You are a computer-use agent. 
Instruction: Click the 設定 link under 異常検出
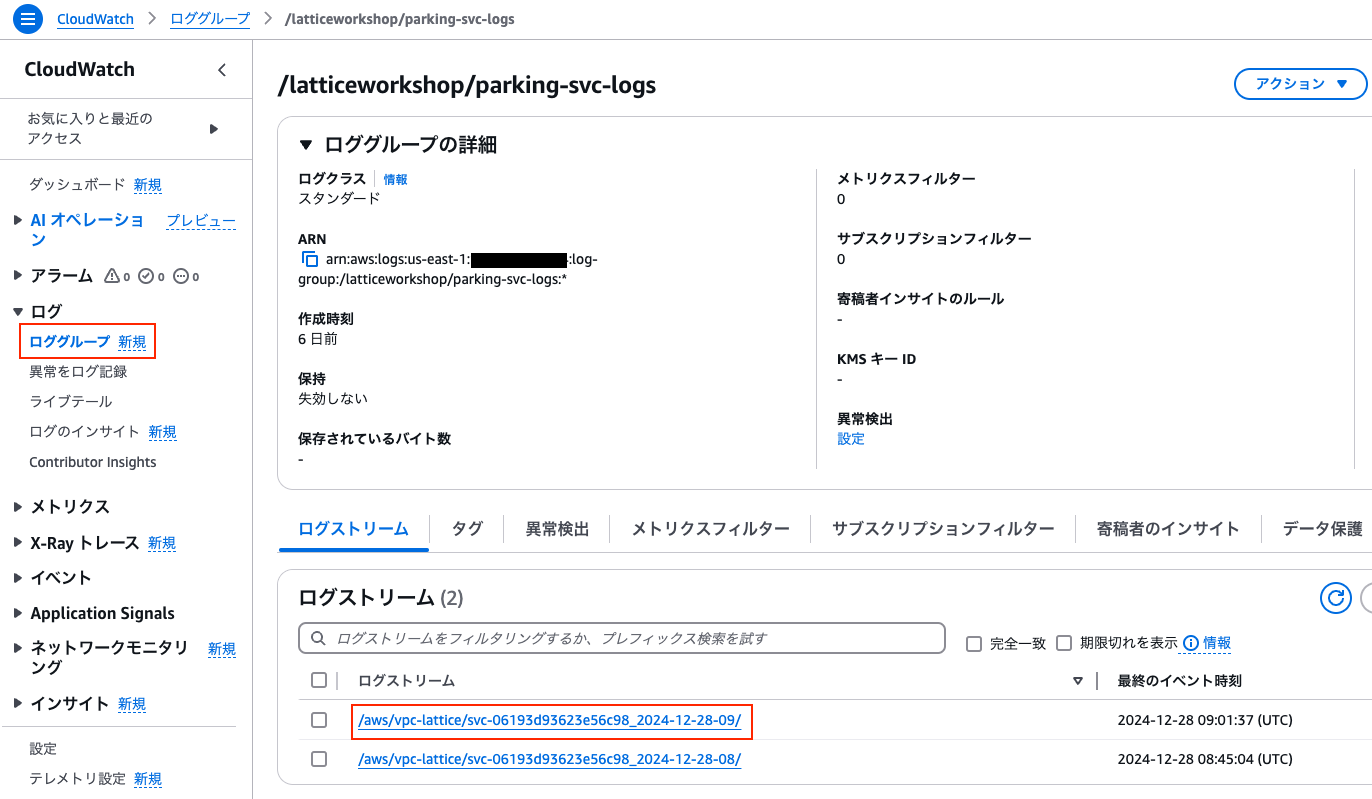click(851, 439)
